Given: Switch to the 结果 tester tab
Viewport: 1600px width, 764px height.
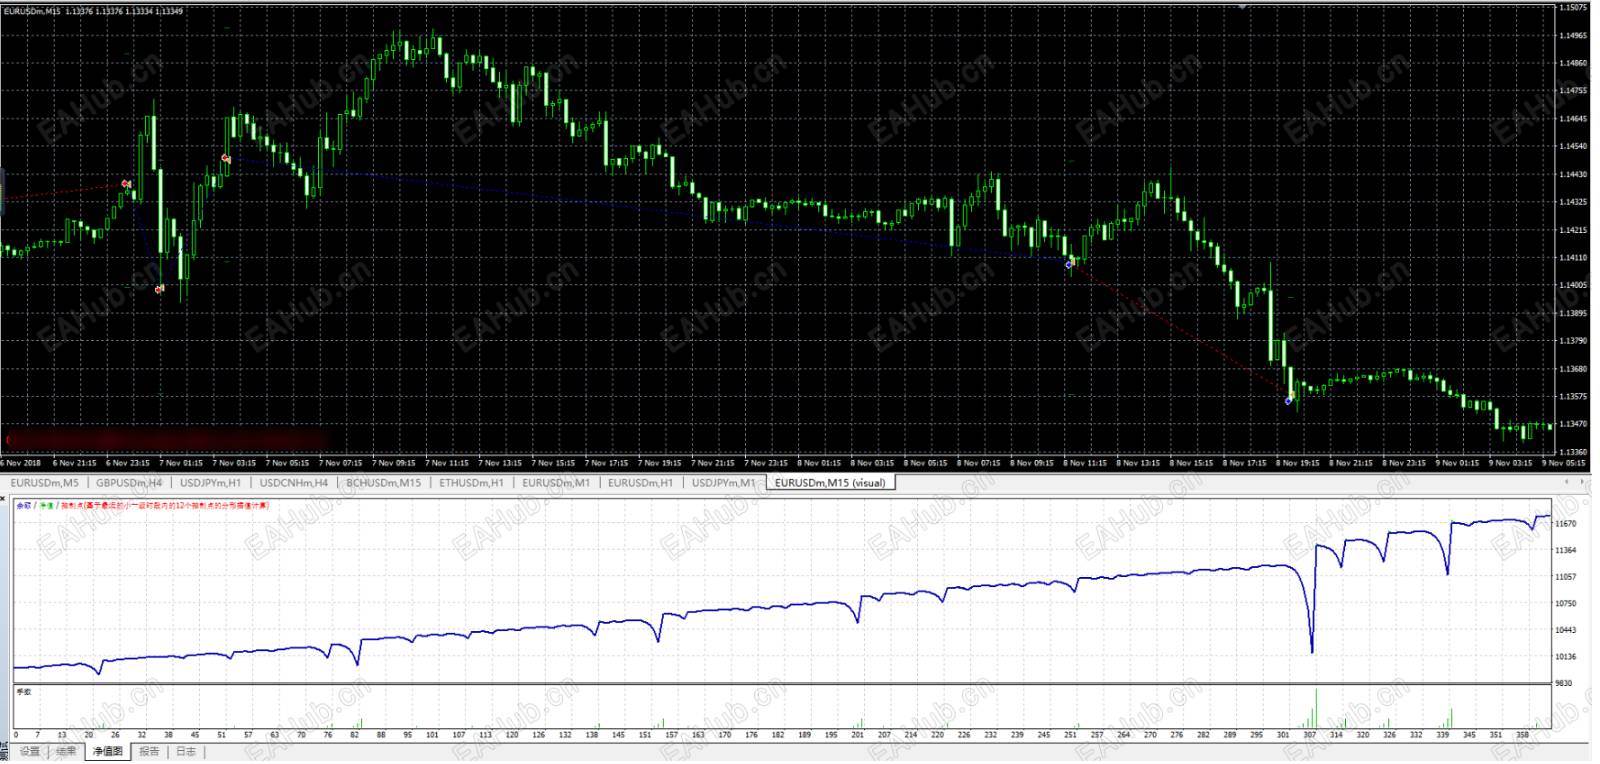Looking at the screenshot, I should [66, 751].
